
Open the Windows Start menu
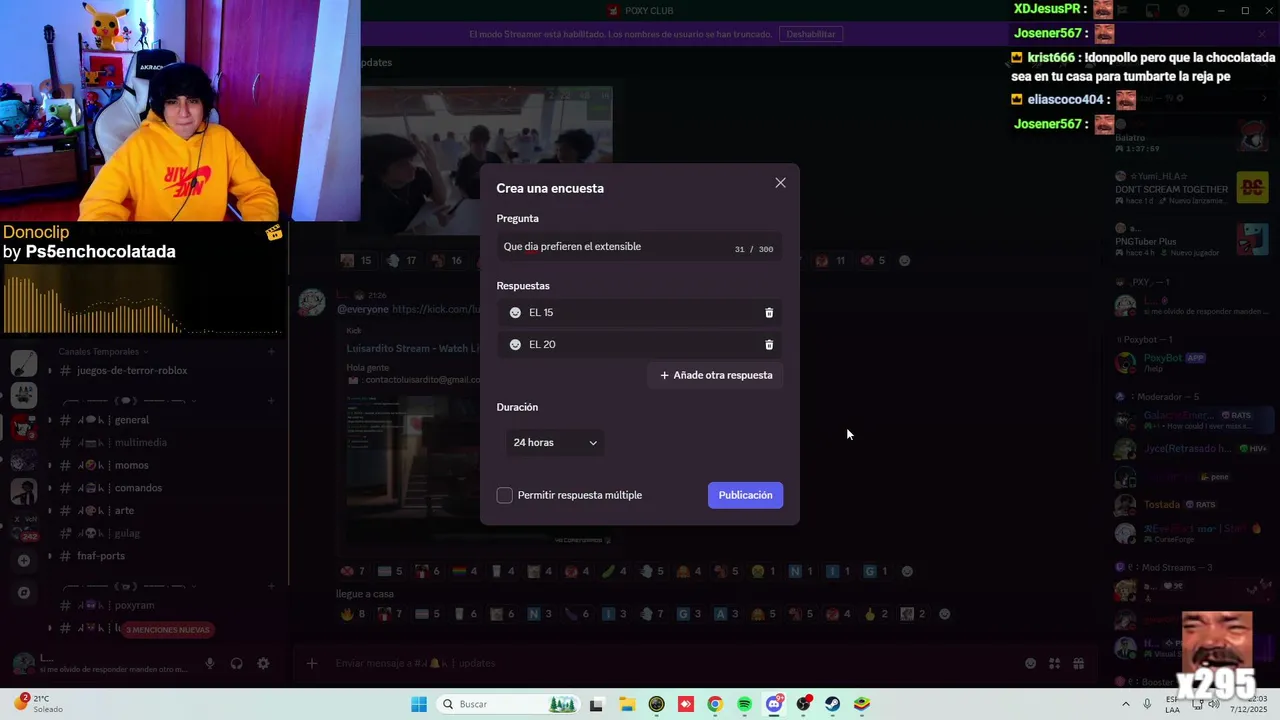(419, 704)
